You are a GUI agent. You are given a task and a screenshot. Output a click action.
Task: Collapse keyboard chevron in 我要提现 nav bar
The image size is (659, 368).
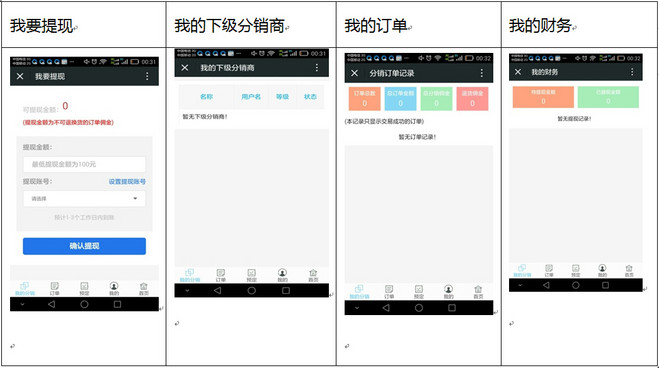click(x=22, y=304)
